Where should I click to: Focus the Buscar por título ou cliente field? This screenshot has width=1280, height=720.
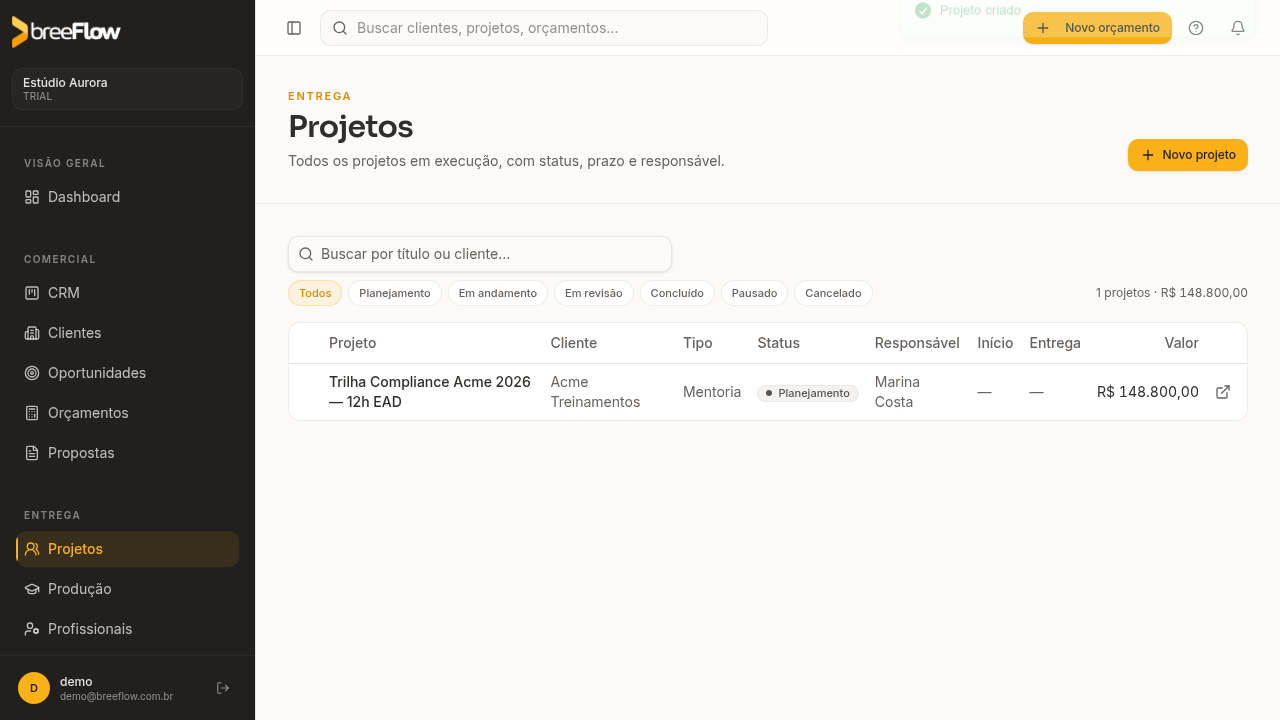[480, 254]
